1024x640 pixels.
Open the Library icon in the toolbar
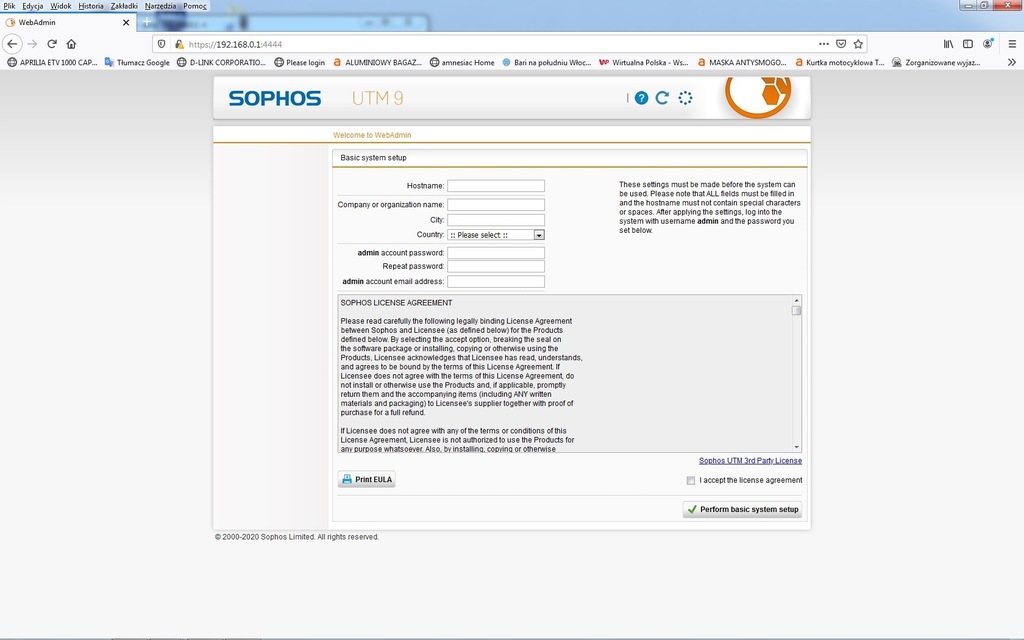pyautogui.click(x=948, y=44)
